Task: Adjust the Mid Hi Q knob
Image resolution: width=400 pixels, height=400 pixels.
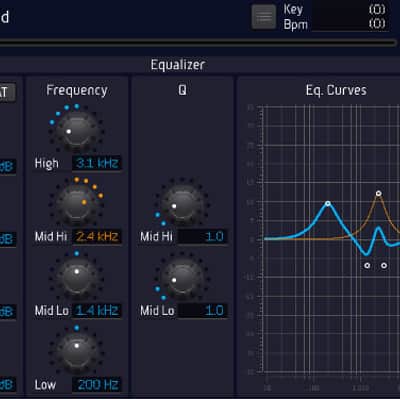Action: coord(182,205)
